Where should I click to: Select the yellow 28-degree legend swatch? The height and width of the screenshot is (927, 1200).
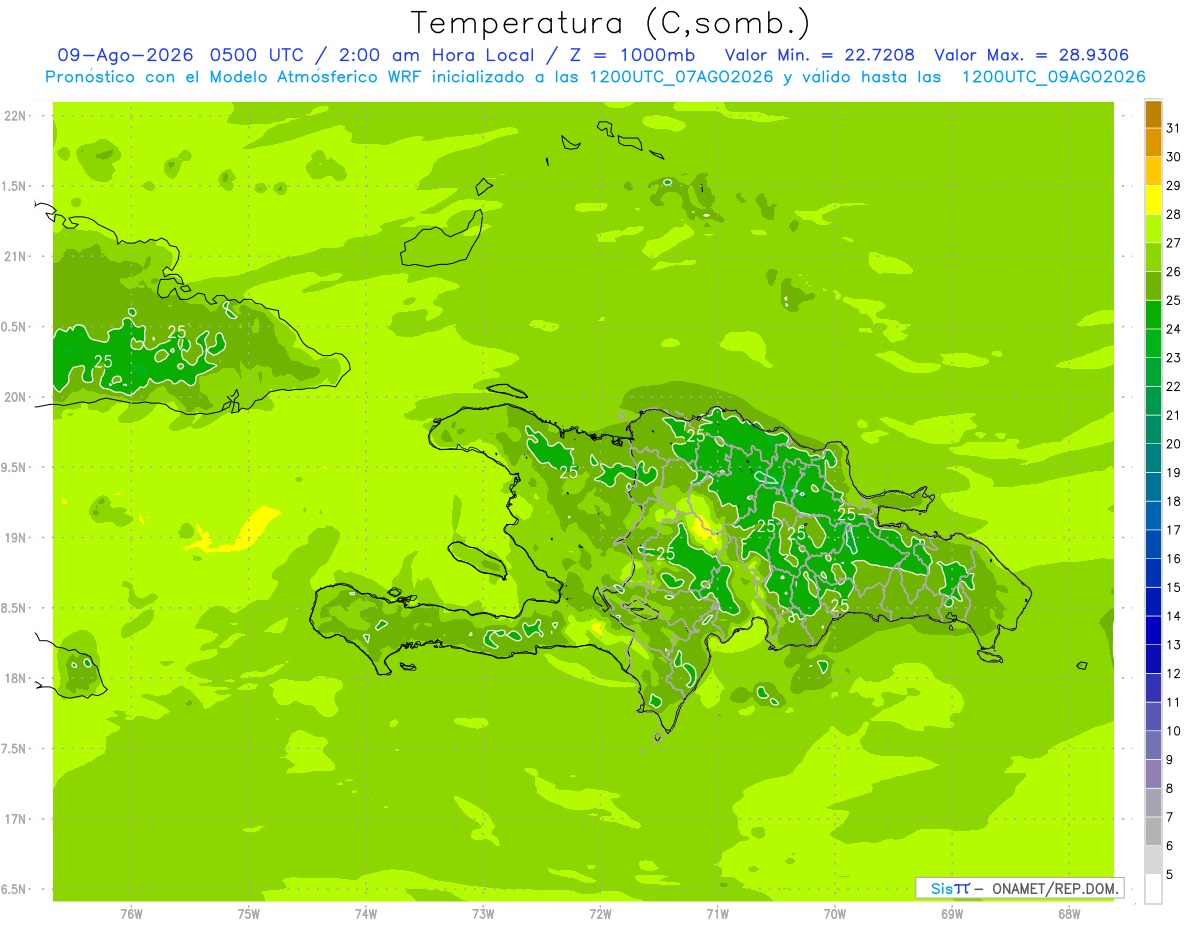(1153, 201)
